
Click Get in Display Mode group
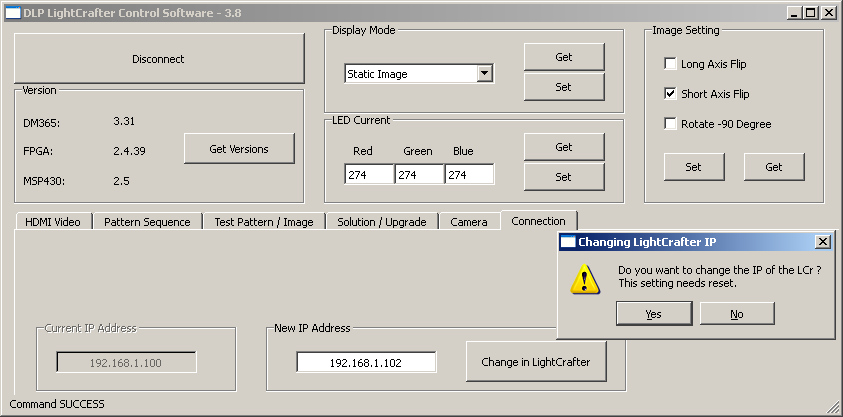tap(564, 57)
